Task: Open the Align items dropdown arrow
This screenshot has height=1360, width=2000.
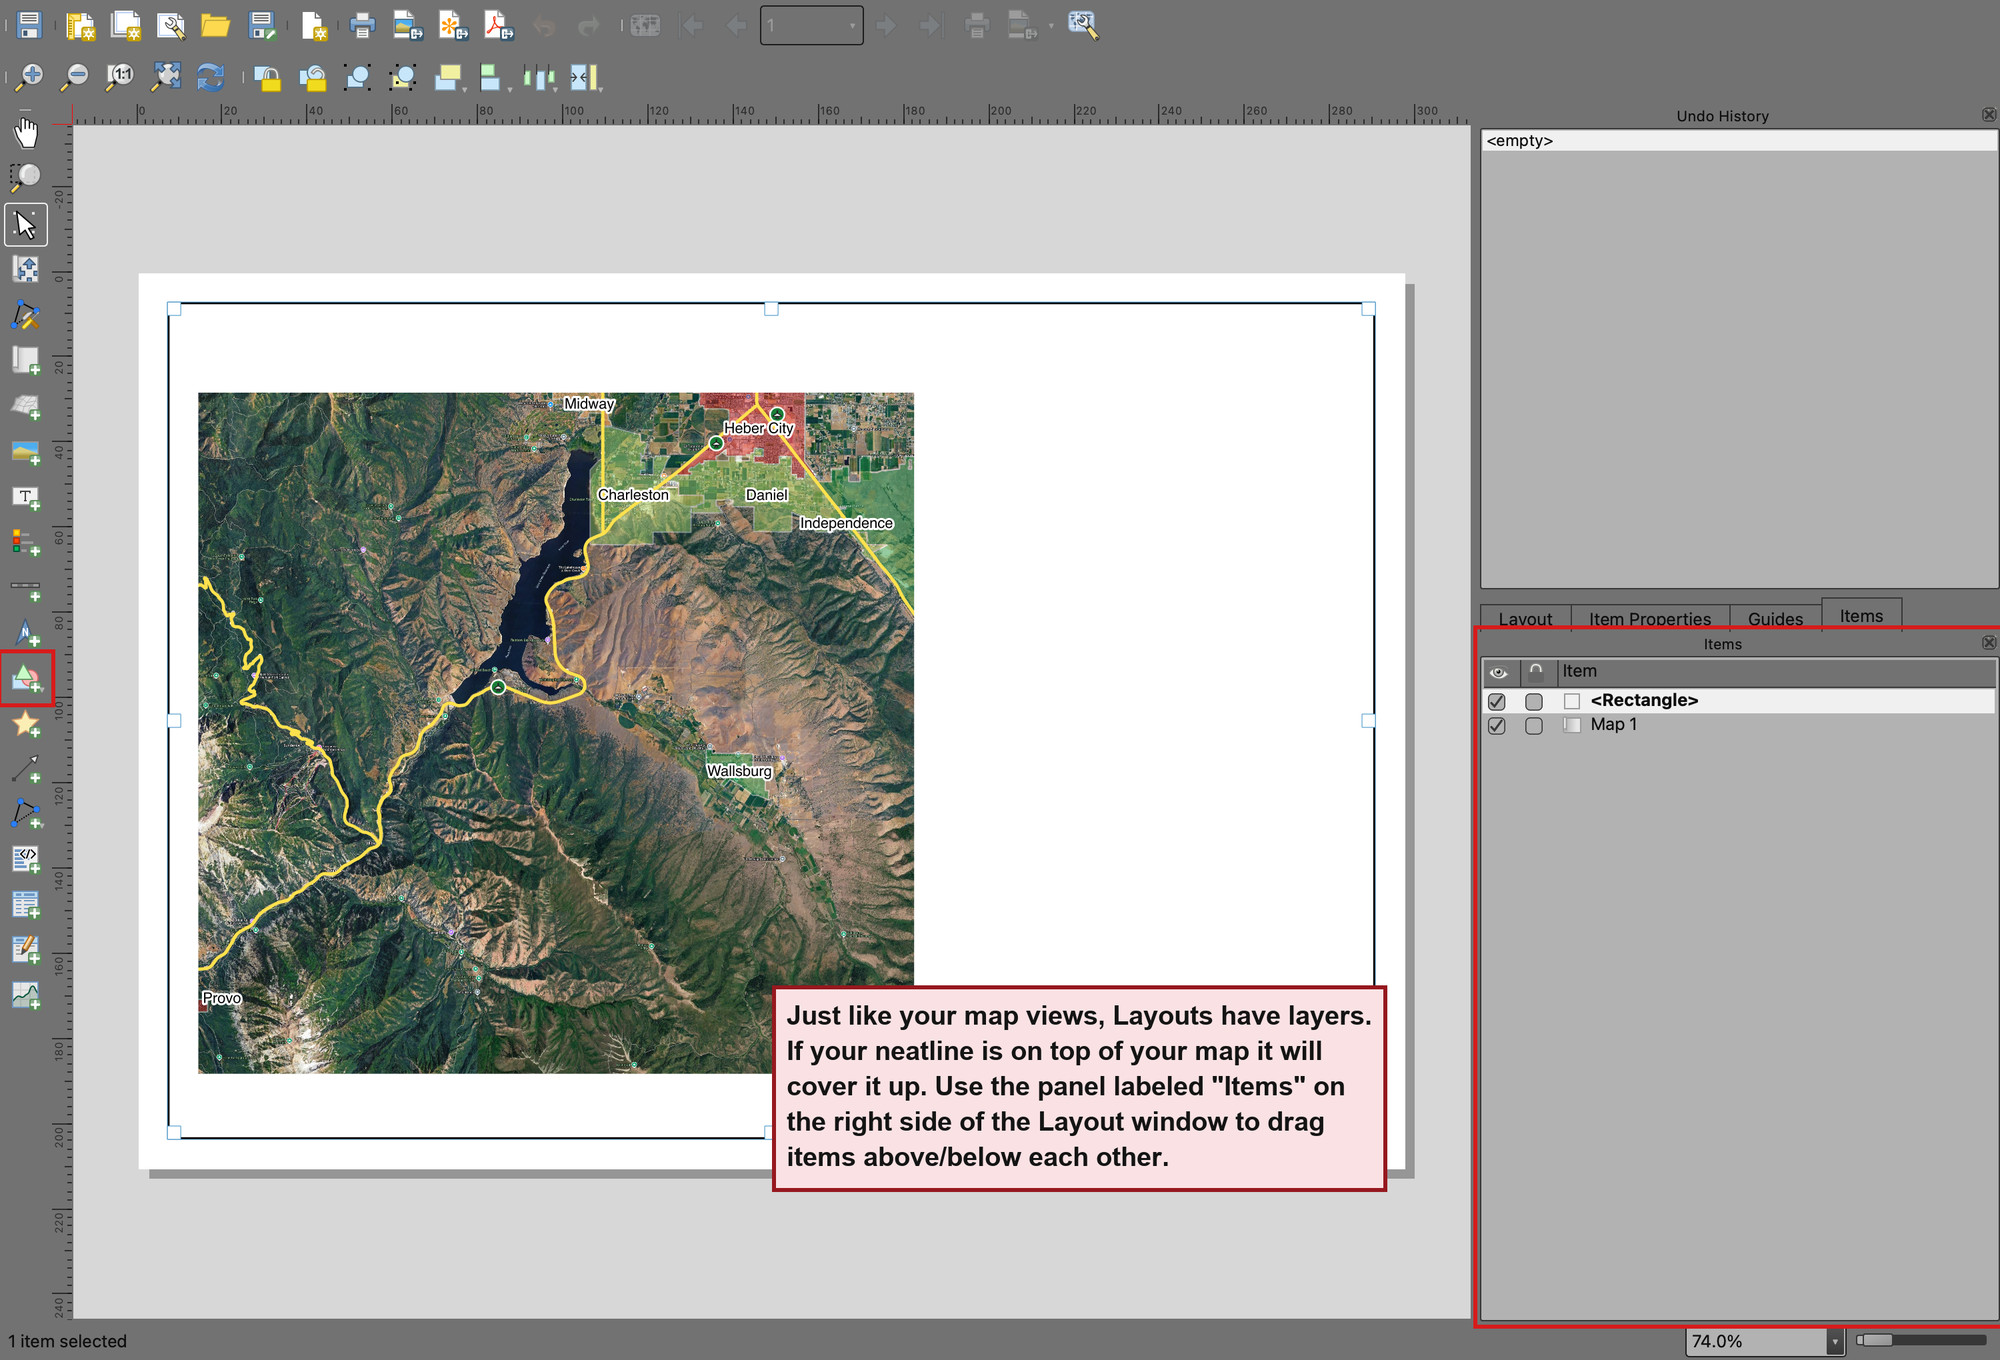Action: pos(510,89)
